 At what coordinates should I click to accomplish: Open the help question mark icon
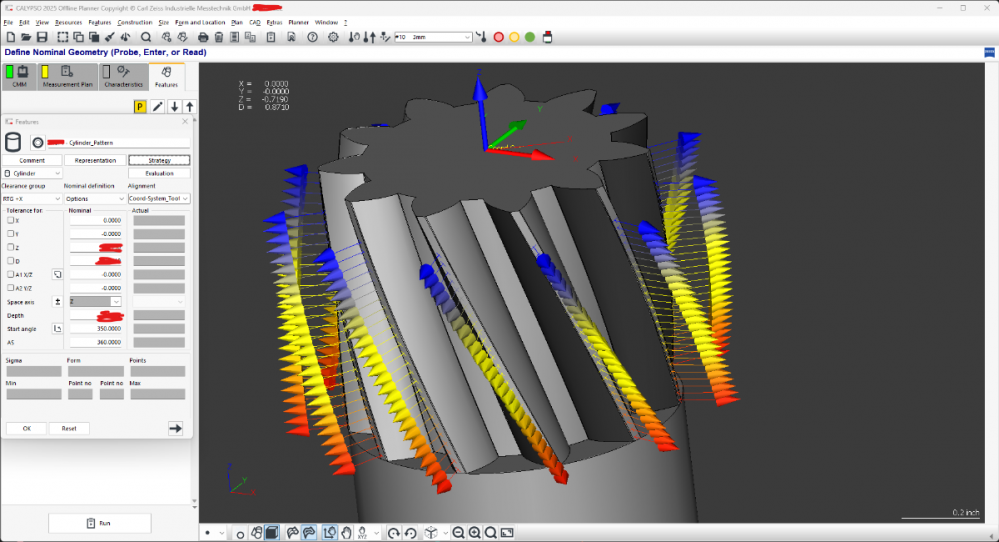tap(312, 38)
